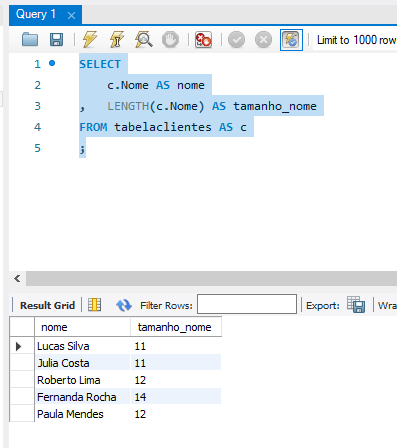Click on LENGTH function in line 3
This screenshot has width=397, height=448.
(x=128, y=106)
